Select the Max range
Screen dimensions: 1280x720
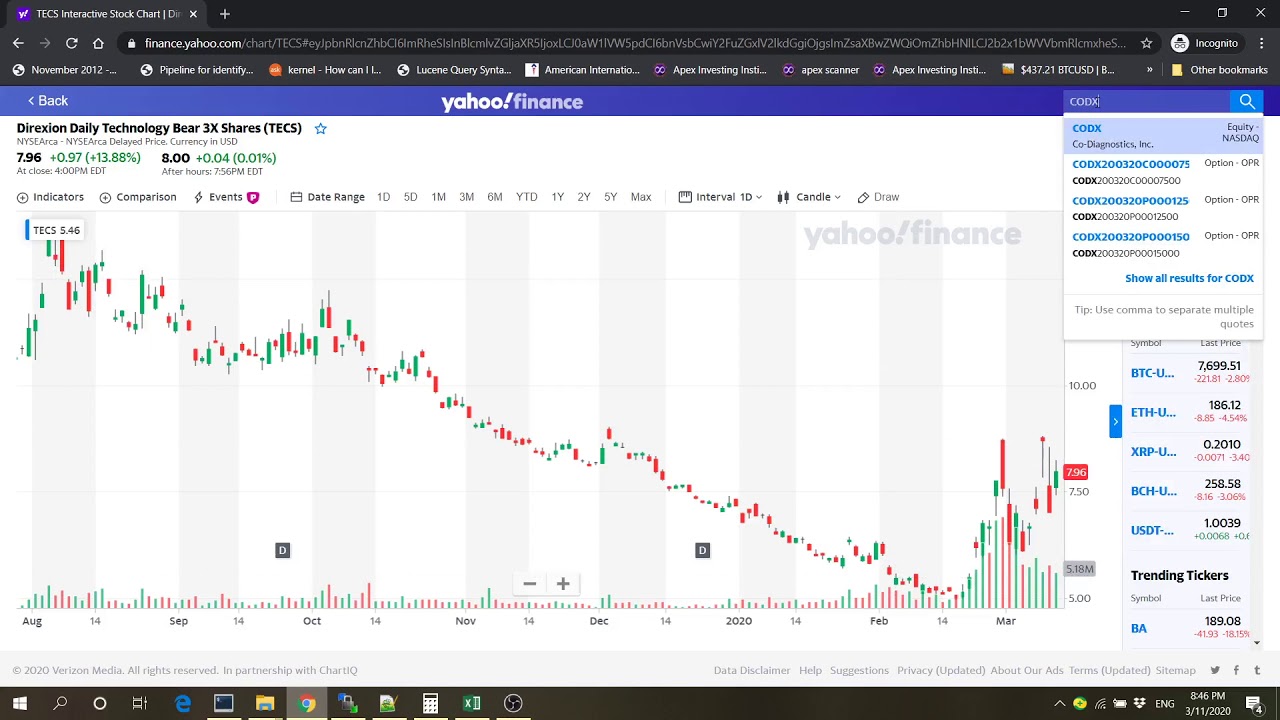point(641,197)
